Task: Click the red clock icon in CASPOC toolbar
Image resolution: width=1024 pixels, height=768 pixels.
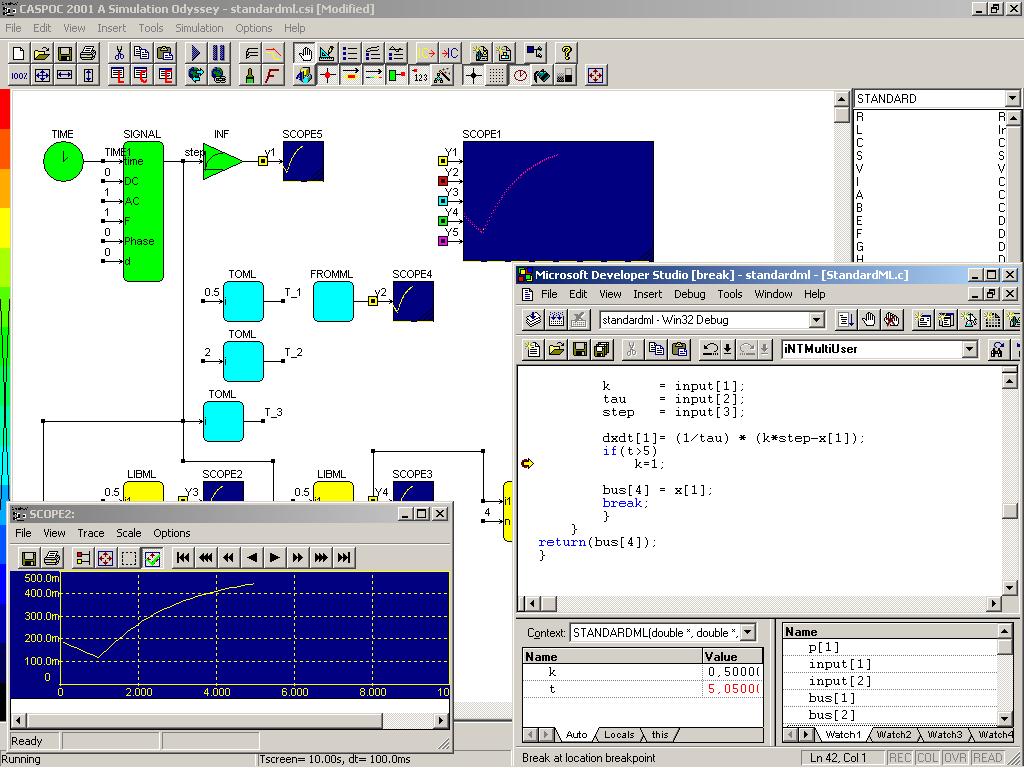Action: [x=520, y=76]
